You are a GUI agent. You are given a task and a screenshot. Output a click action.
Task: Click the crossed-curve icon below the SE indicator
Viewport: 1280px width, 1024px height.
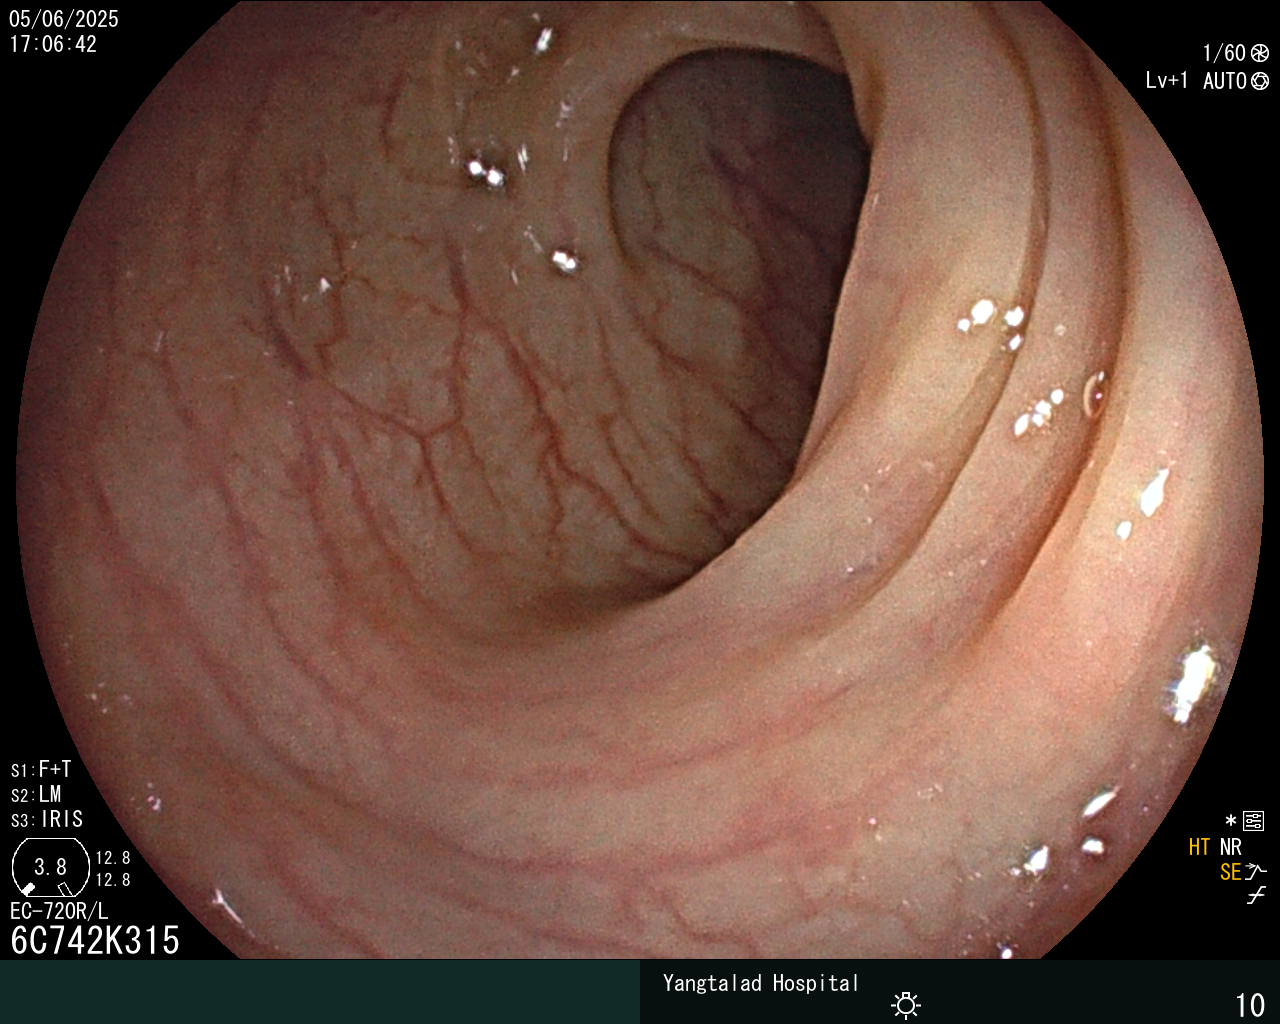(1256, 896)
